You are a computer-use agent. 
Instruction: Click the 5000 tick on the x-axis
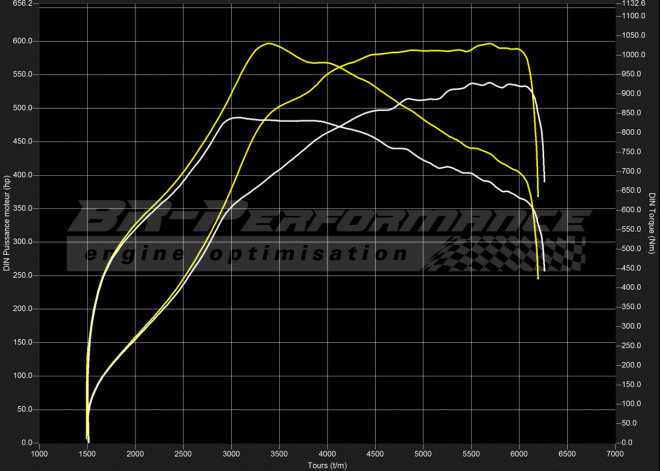tap(422, 453)
